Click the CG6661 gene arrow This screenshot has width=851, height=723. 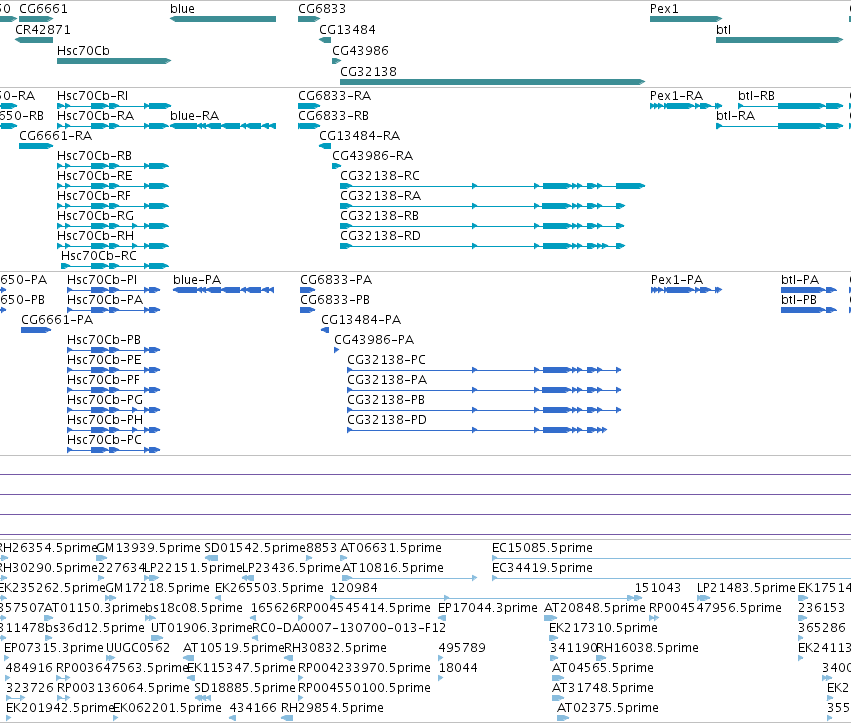pyautogui.click(x=36, y=19)
